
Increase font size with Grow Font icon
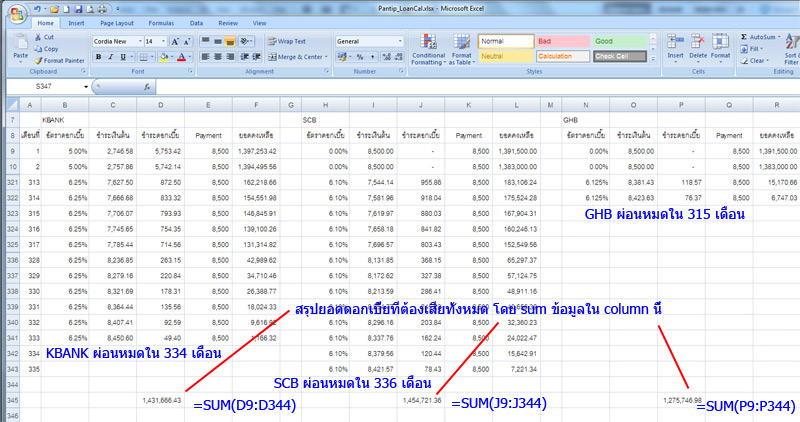(175, 41)
